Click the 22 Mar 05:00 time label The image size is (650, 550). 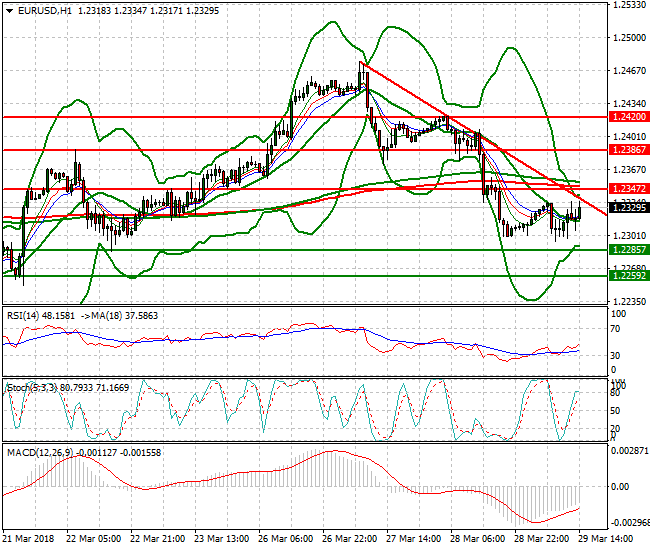tap(94, 539)
